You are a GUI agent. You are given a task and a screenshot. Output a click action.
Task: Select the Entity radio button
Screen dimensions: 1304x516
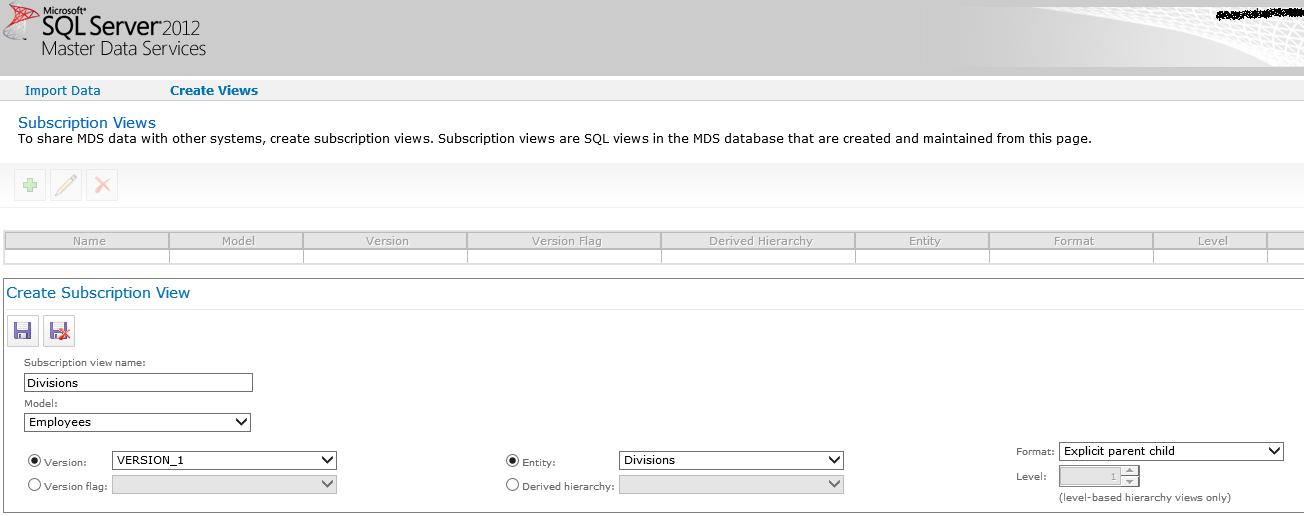pos(513,461)
